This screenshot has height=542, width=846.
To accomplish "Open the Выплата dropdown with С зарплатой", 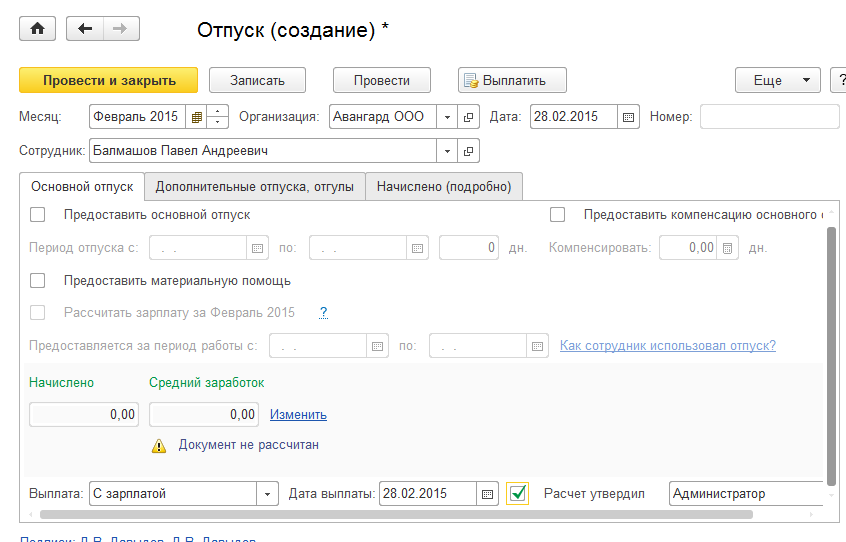I will [x=267, y=494].
